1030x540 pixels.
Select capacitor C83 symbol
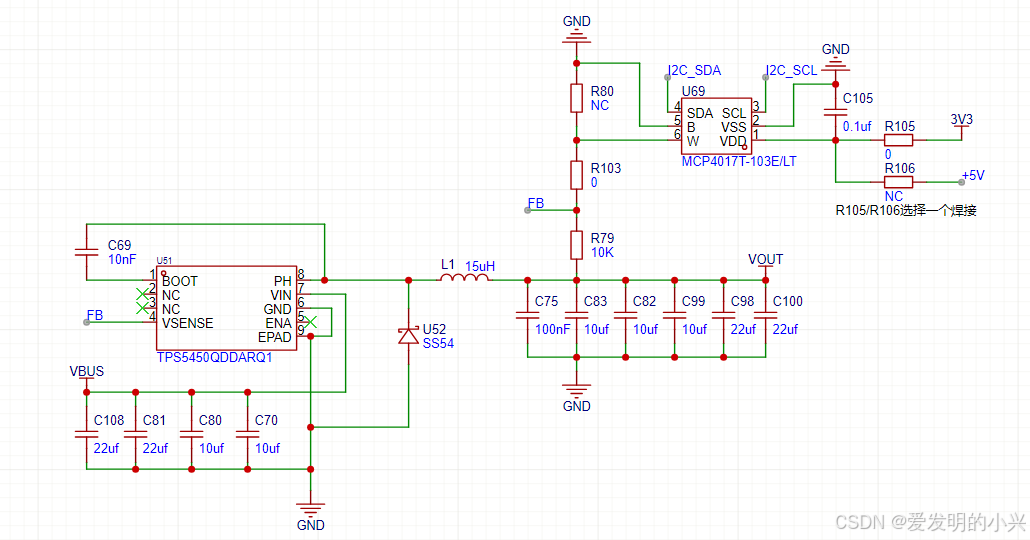576,315
